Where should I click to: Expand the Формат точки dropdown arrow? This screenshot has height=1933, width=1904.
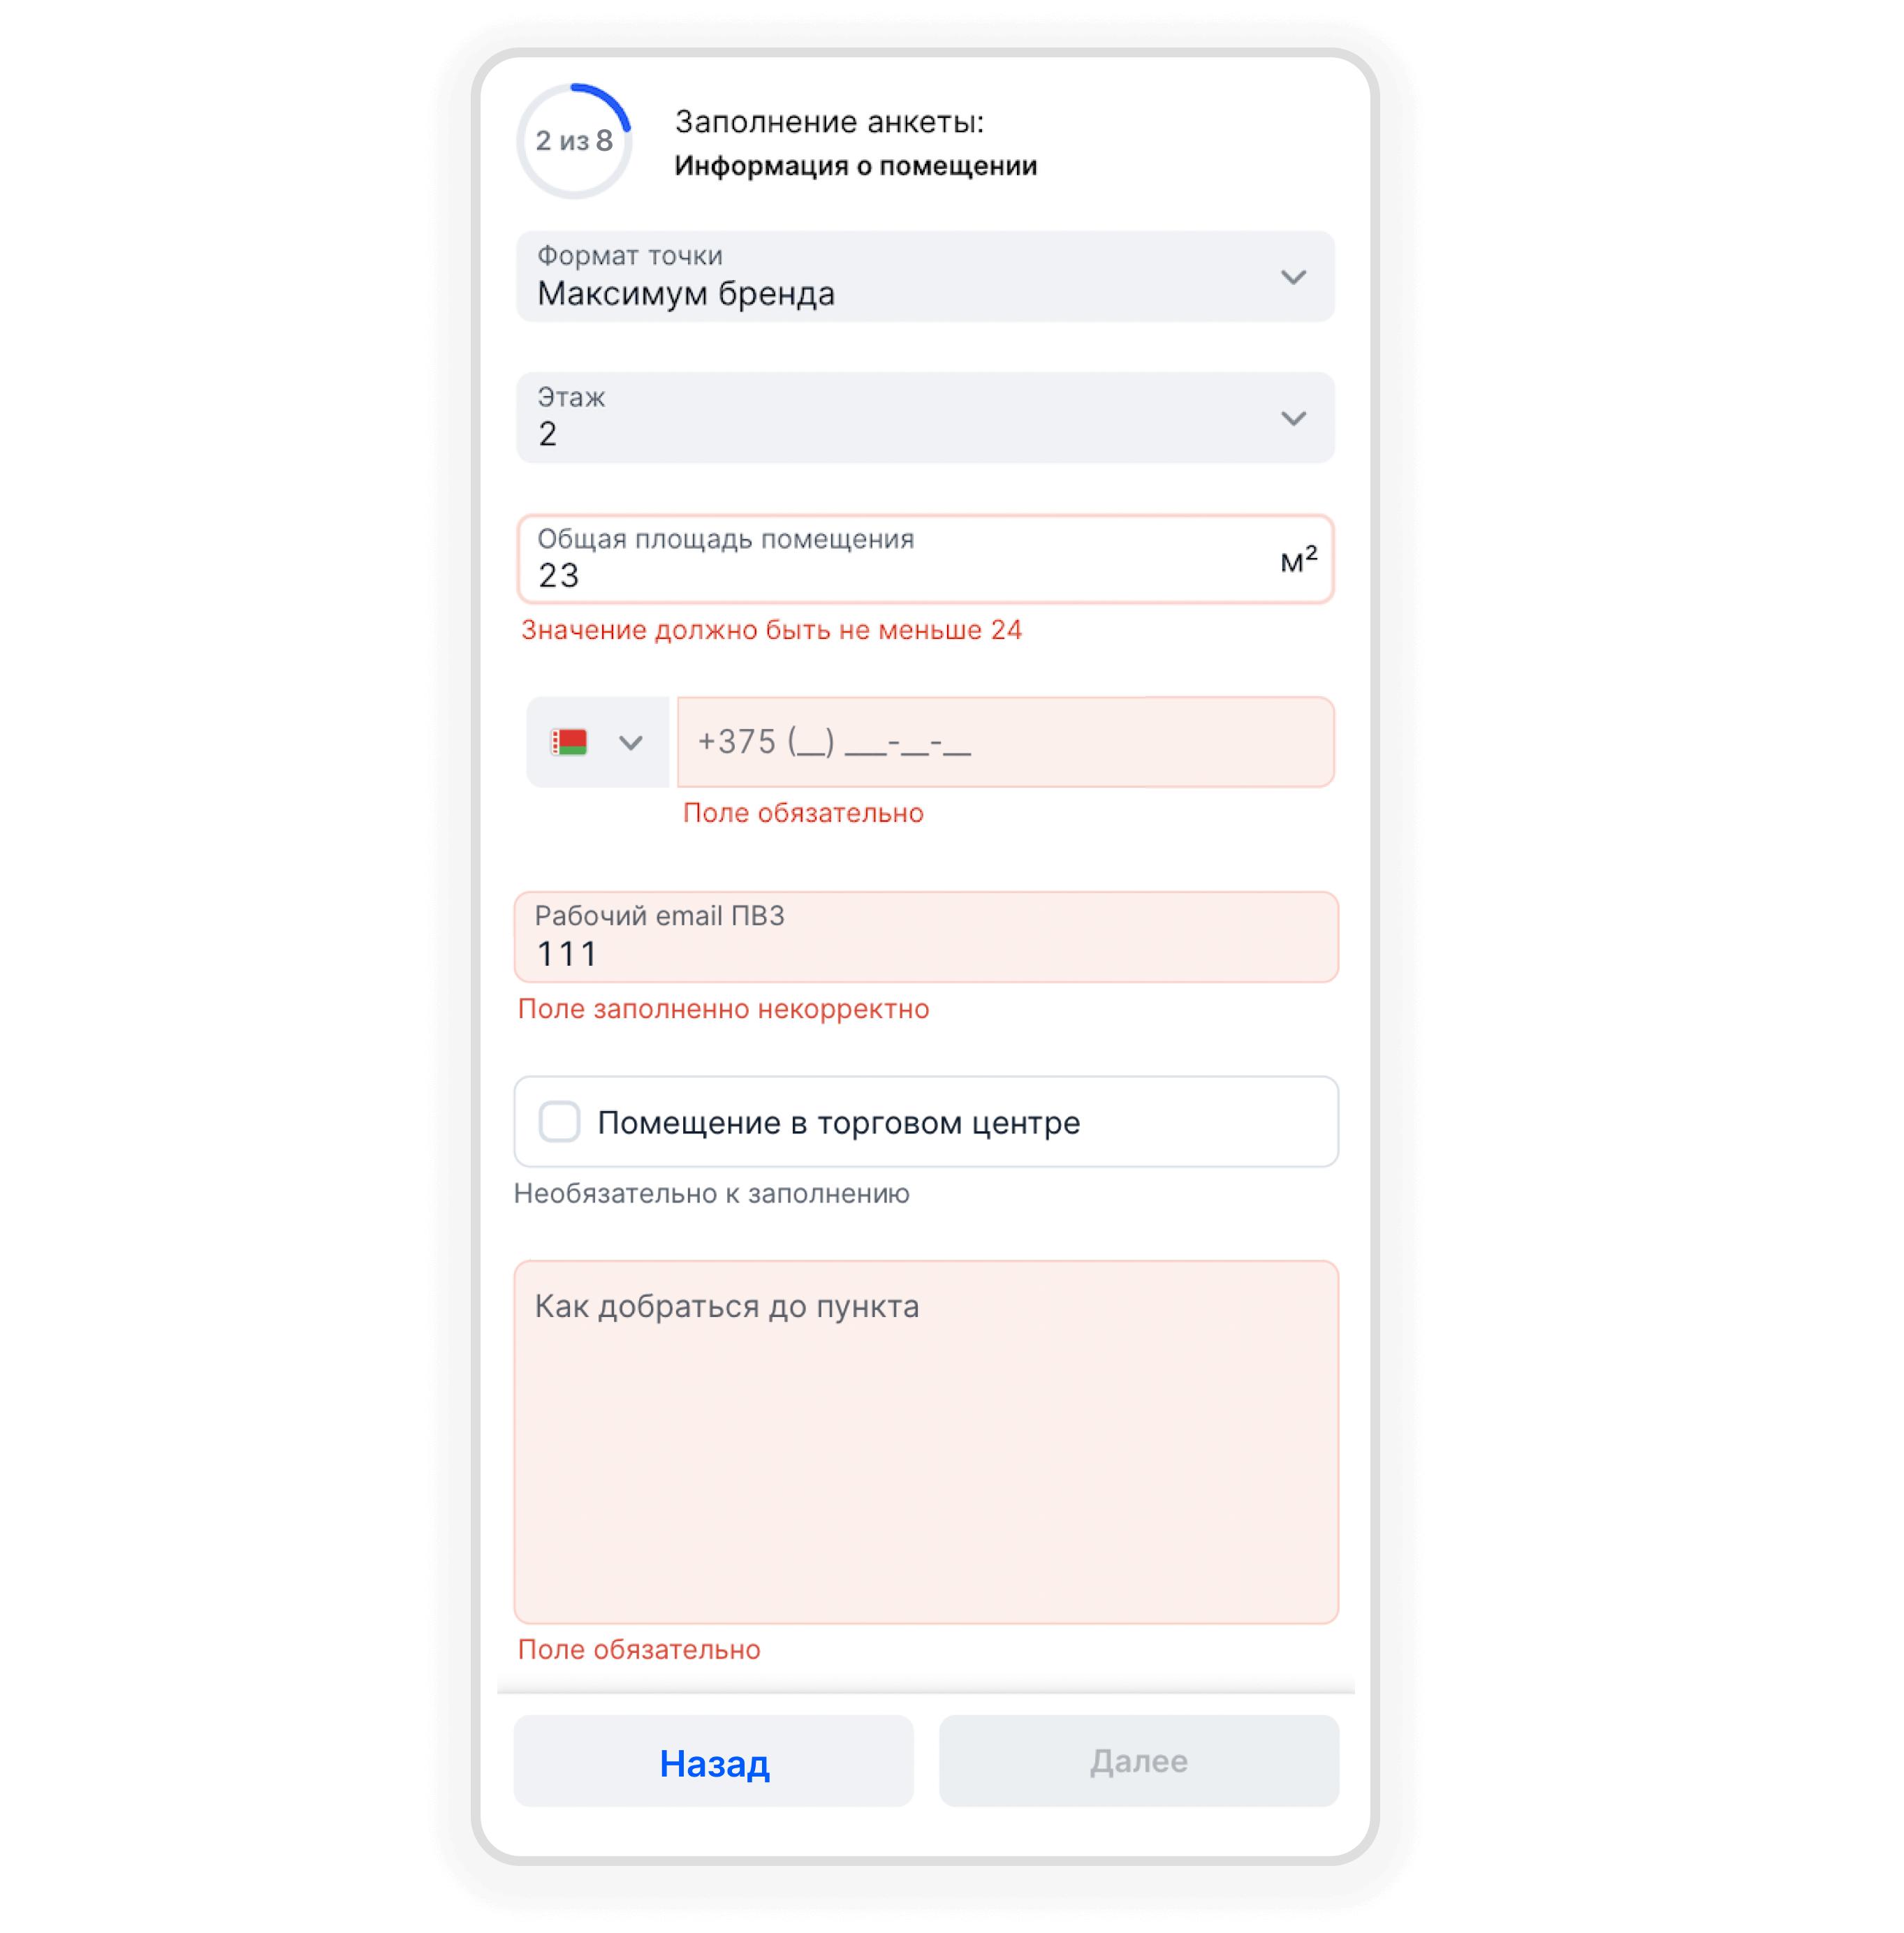[1293, 277]
